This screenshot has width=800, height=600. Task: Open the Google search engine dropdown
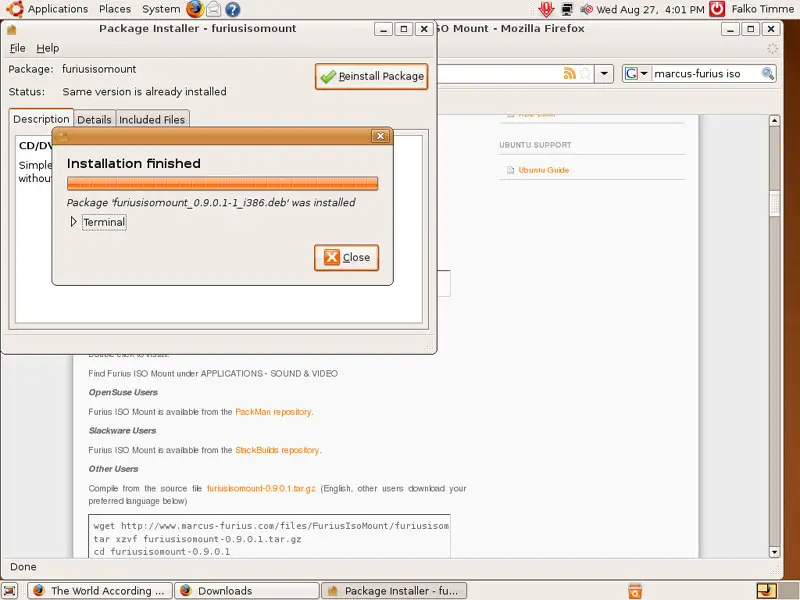pyautogui.click(x=636, y=73)
